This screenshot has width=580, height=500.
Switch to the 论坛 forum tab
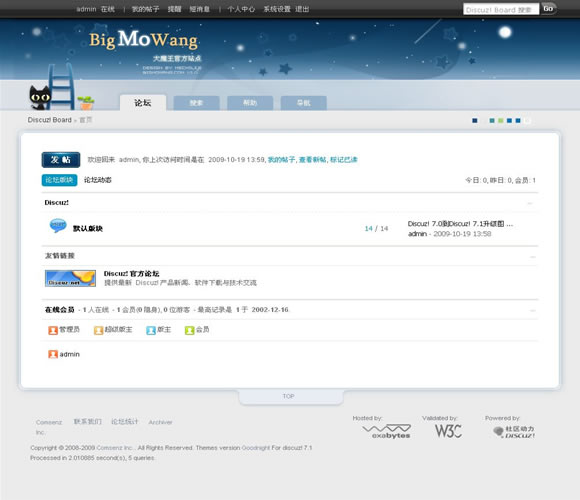pyautogui.click(x=143, y=102)
